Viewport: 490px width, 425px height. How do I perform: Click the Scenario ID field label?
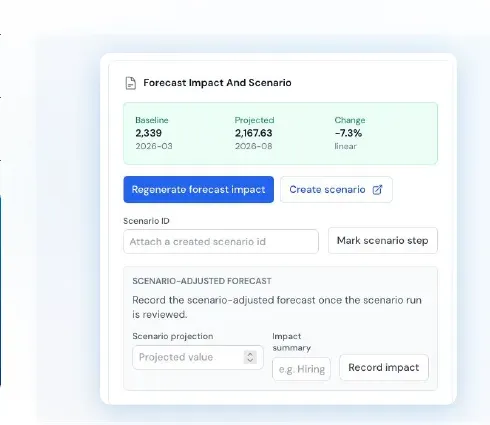coord(146,221)
